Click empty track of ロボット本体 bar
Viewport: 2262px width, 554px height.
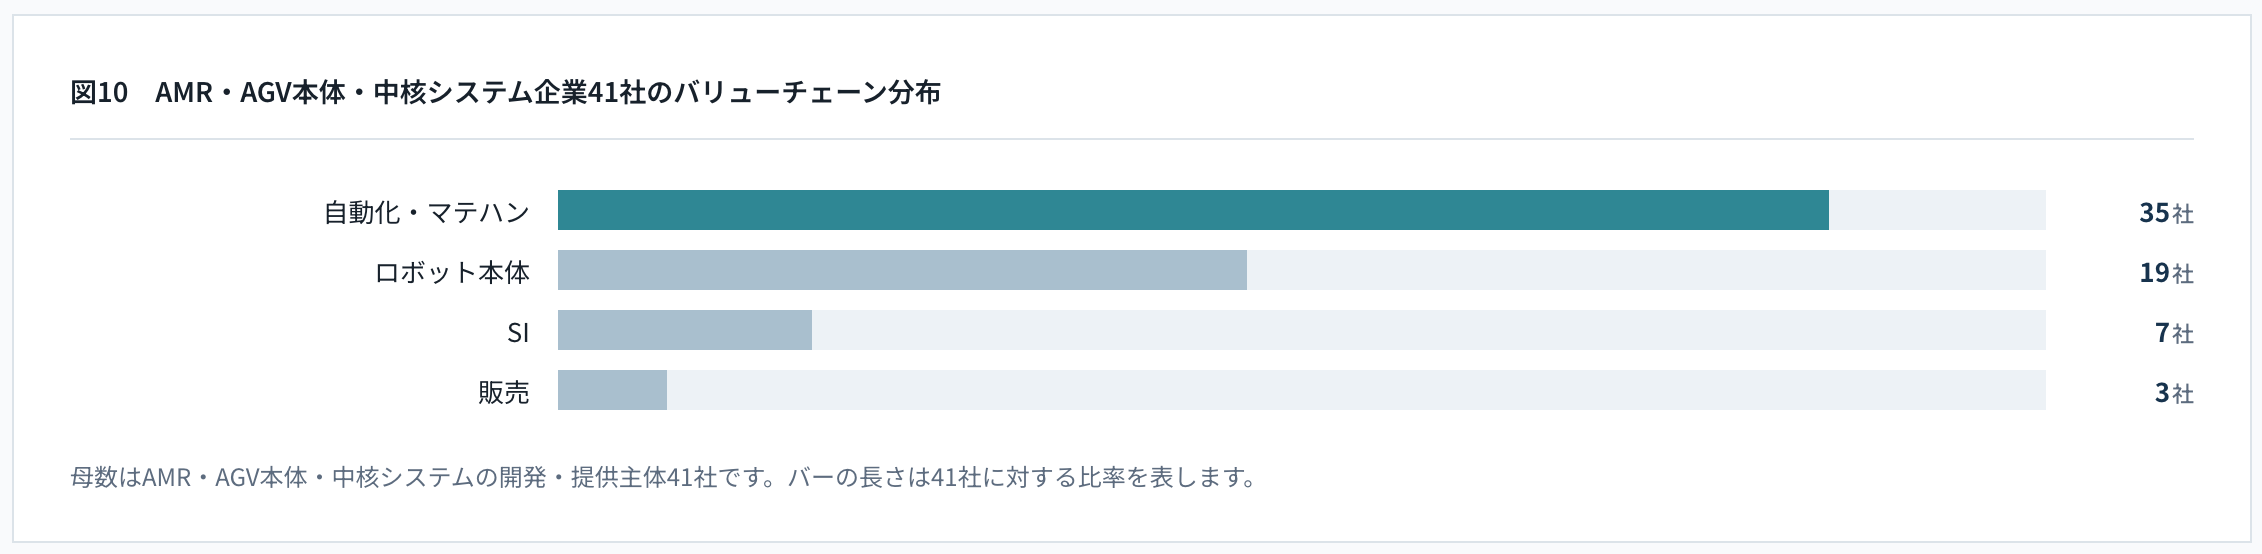pyautogui.click(x=1646, y=270)
